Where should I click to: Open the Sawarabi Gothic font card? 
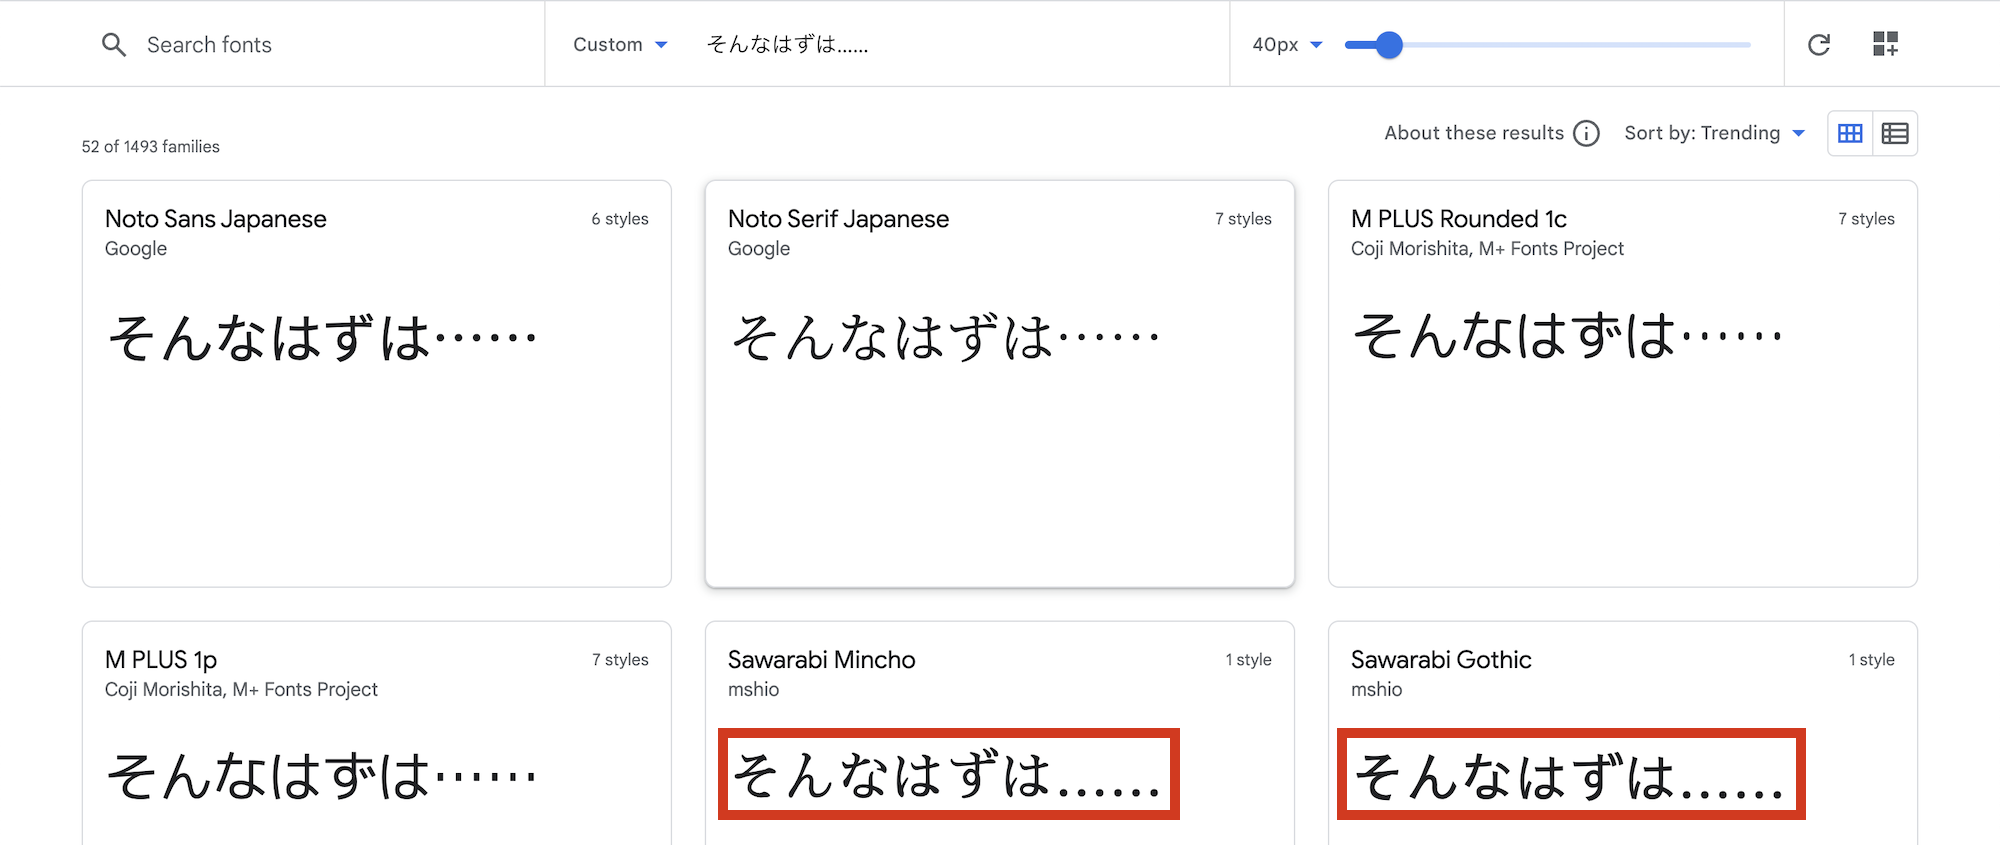[1623, 733]
